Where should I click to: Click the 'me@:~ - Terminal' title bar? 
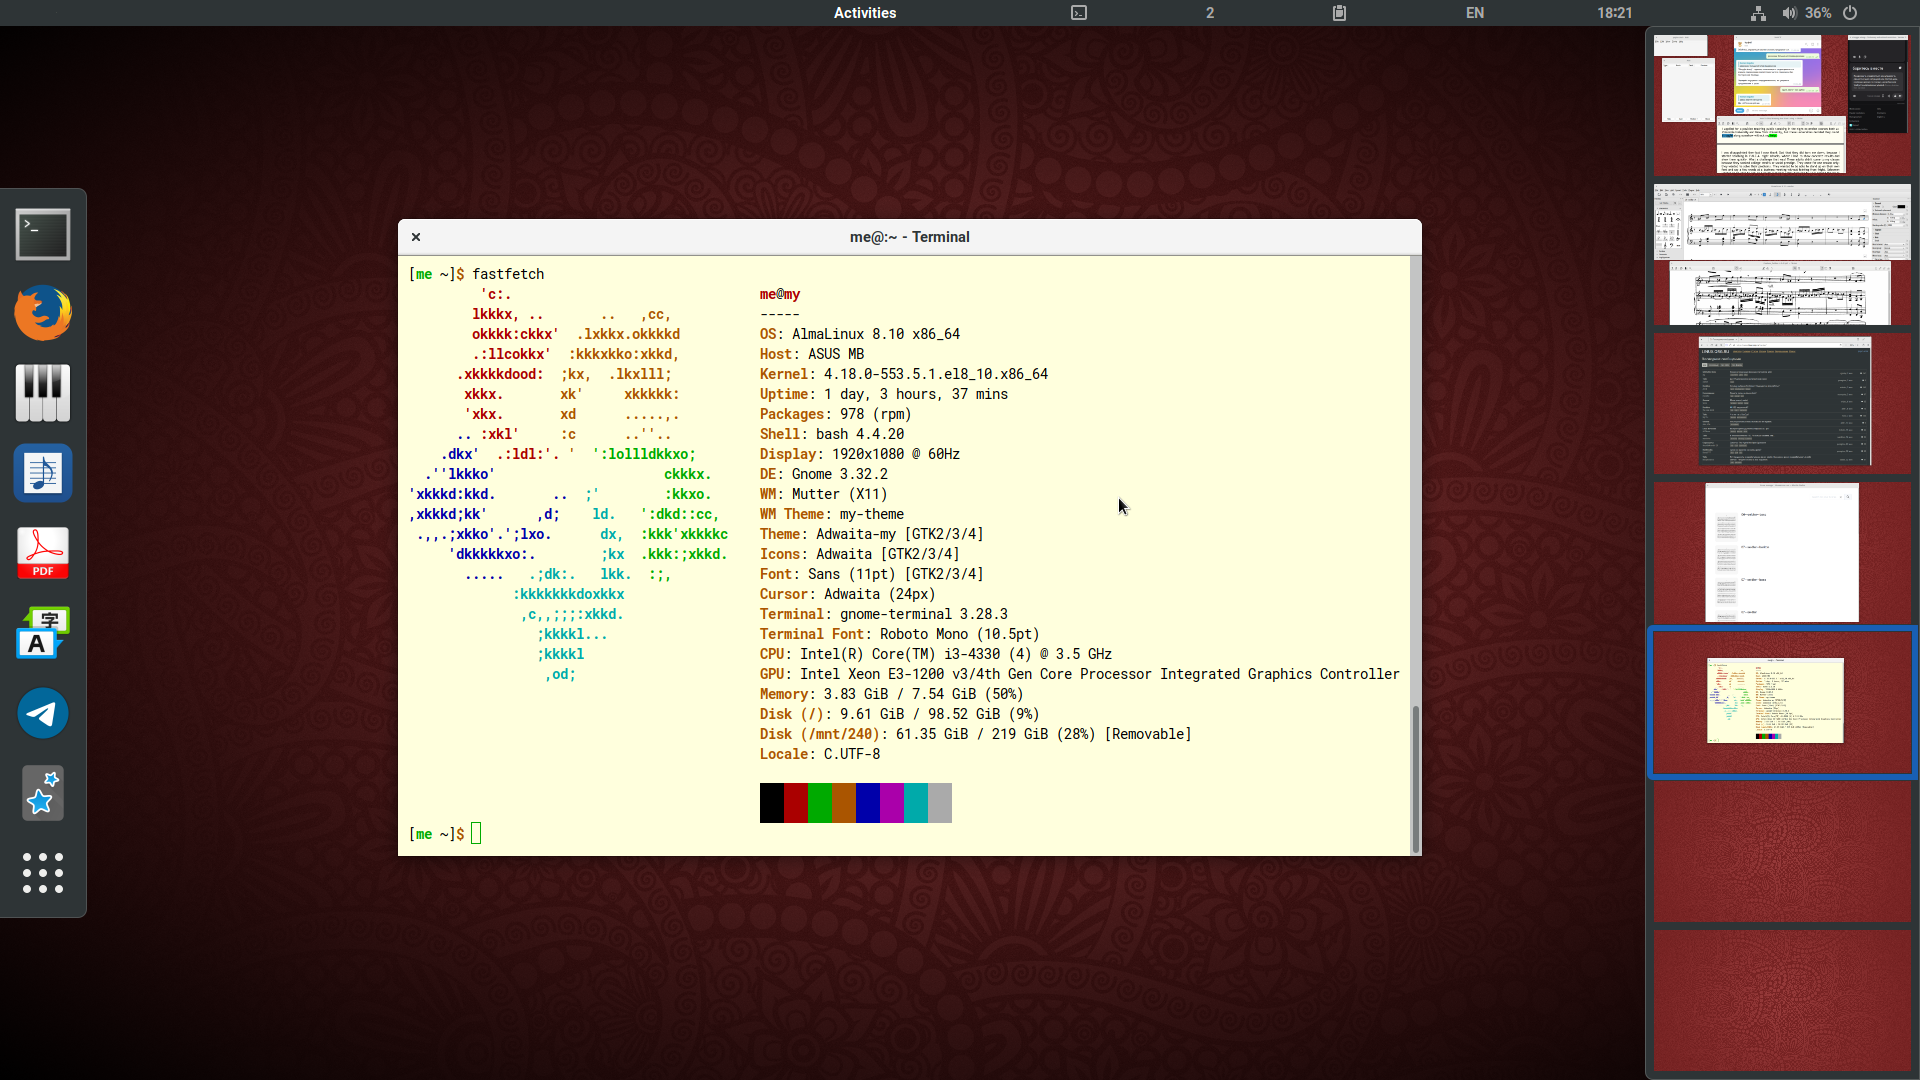click(910, 237)
